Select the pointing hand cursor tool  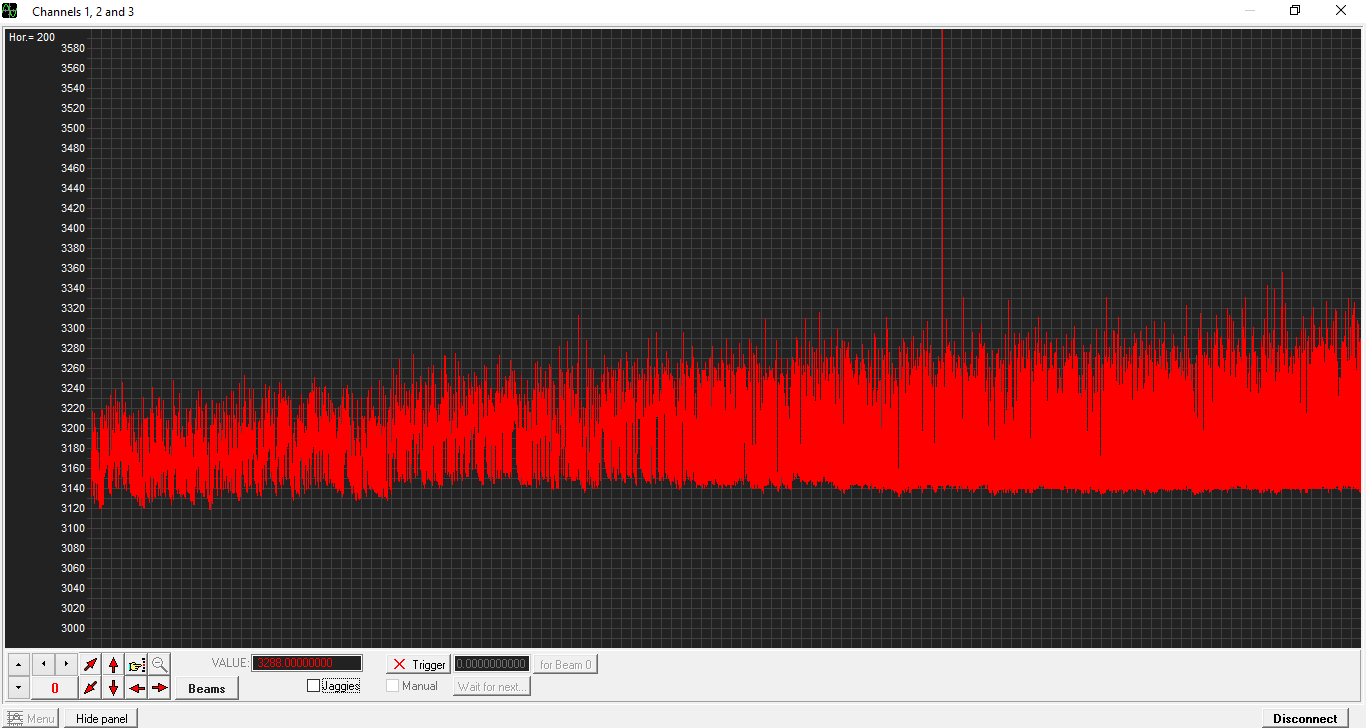(137, 664)
